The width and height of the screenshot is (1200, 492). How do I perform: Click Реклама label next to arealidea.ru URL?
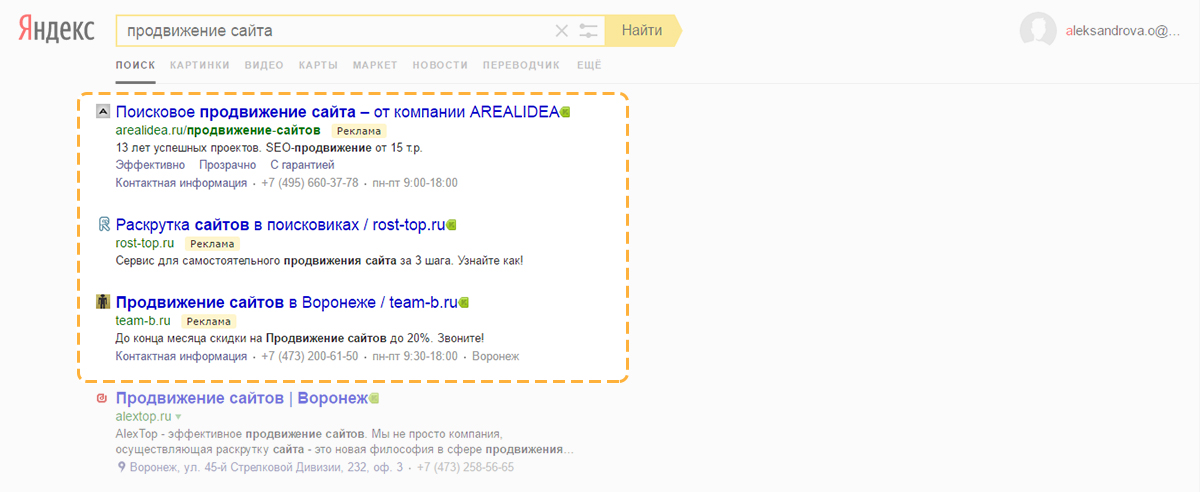click(359, 131)
